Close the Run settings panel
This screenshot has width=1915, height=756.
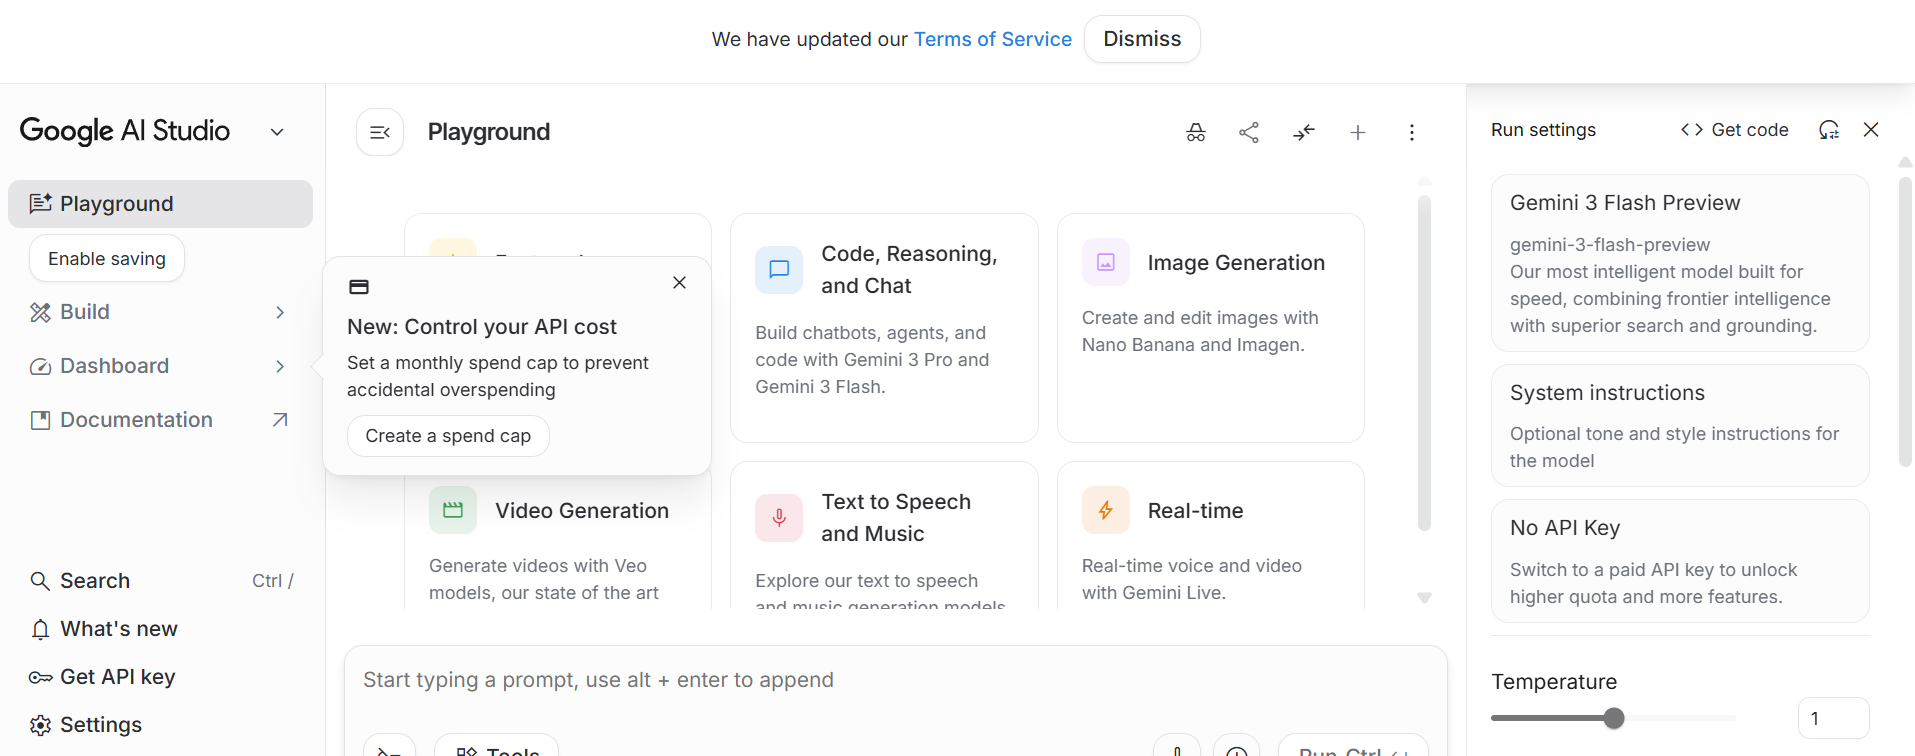[x=1871, y=130]
